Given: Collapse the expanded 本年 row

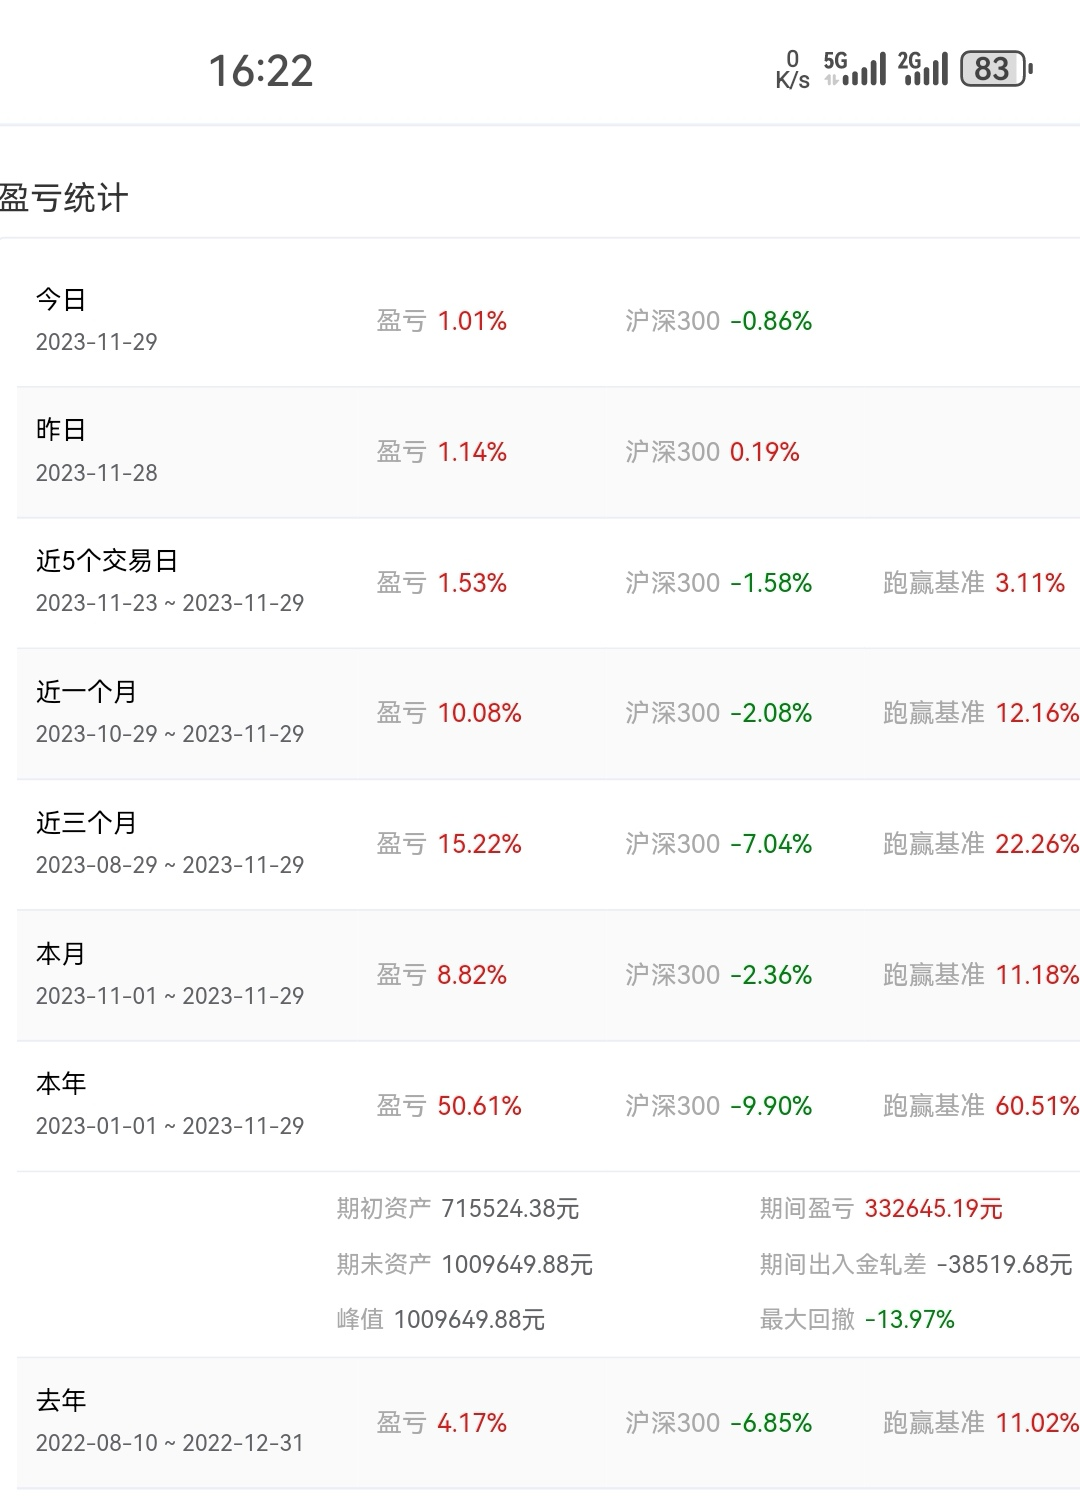Looking at the screenshot, I should pos(540,1105).
